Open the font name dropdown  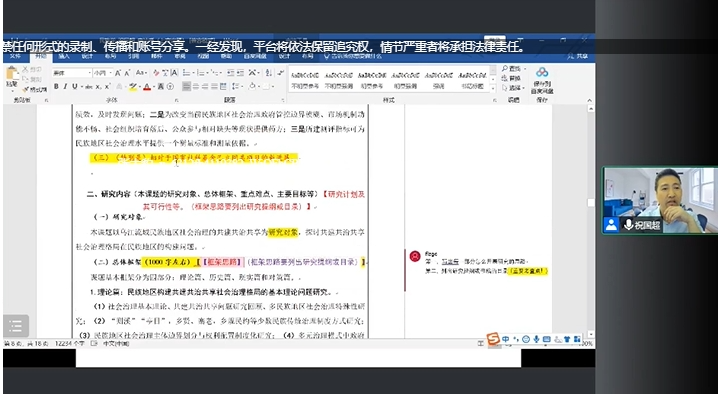pyautogui.click(x=71, y=73)
